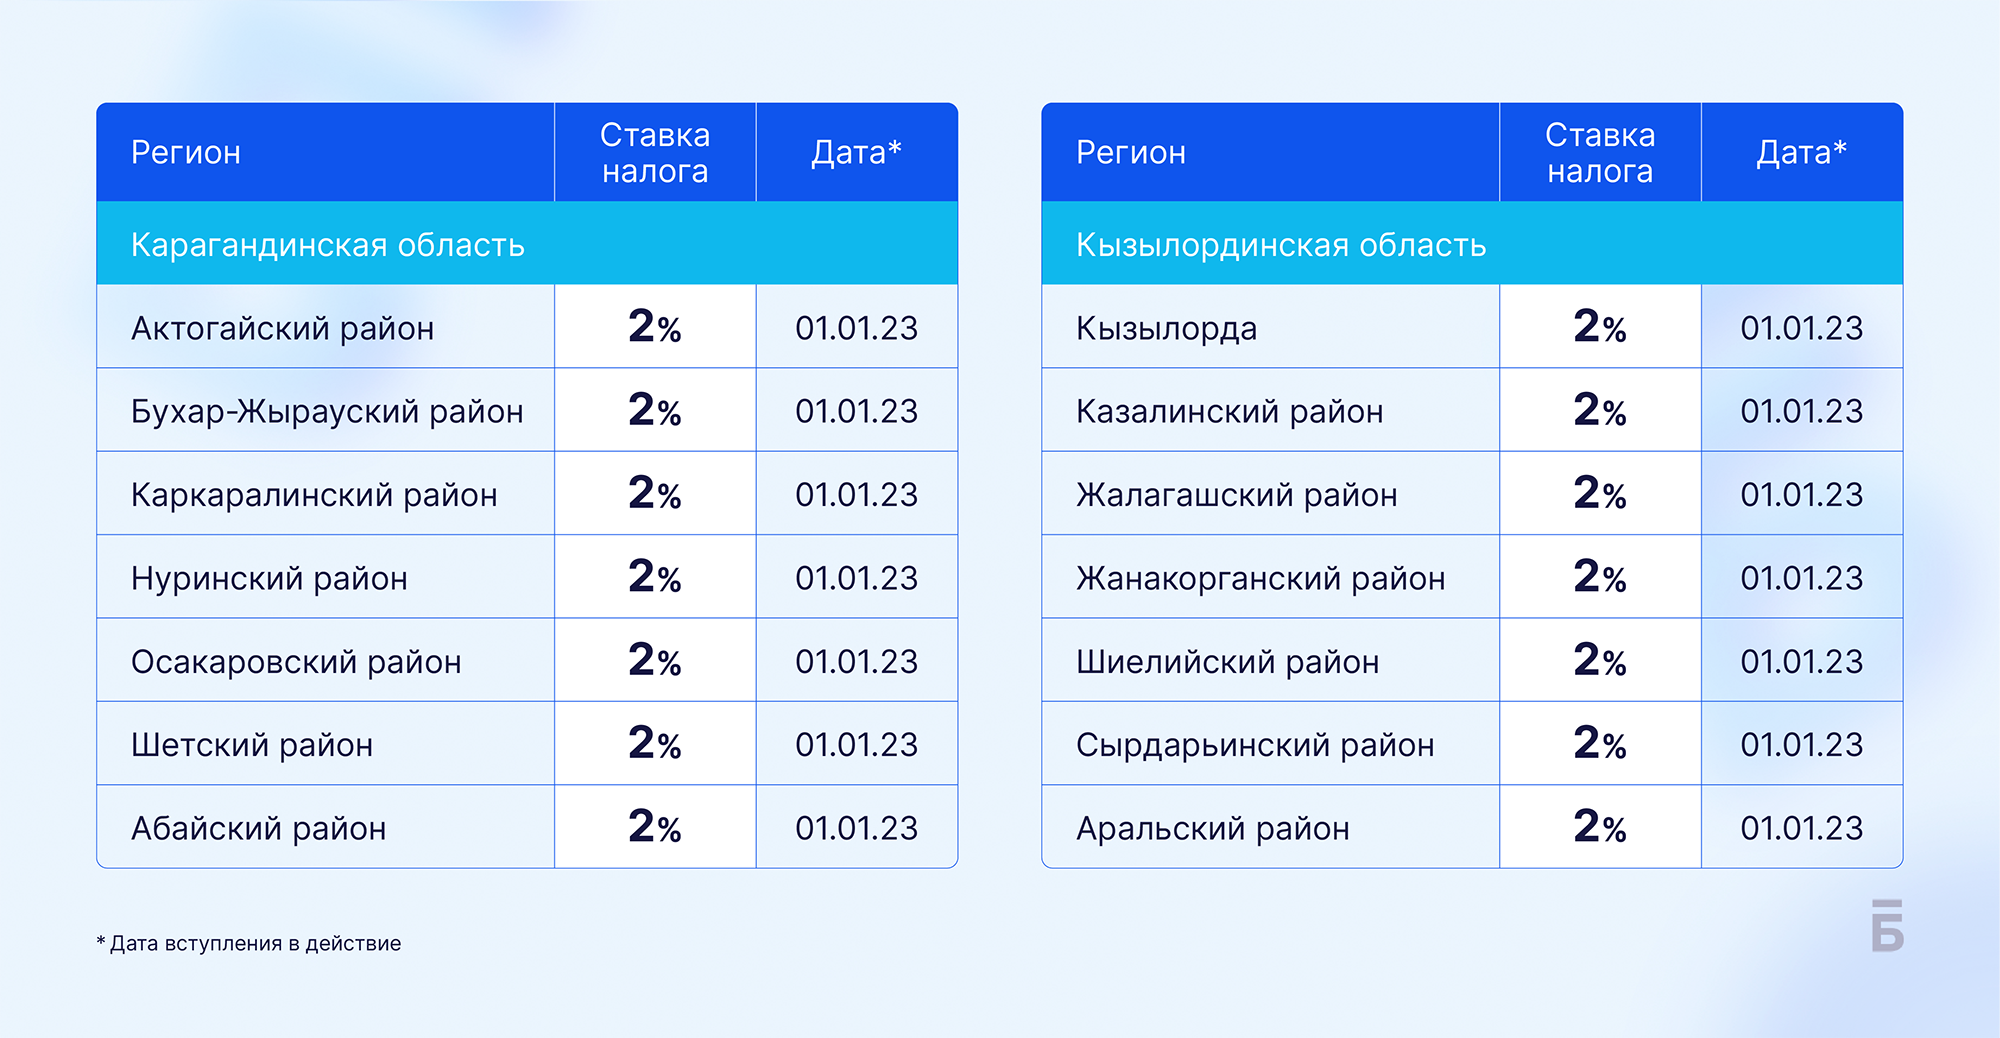
Task: Click the Сырдарьинский район cell
Action: click(x=1271, y=744)
